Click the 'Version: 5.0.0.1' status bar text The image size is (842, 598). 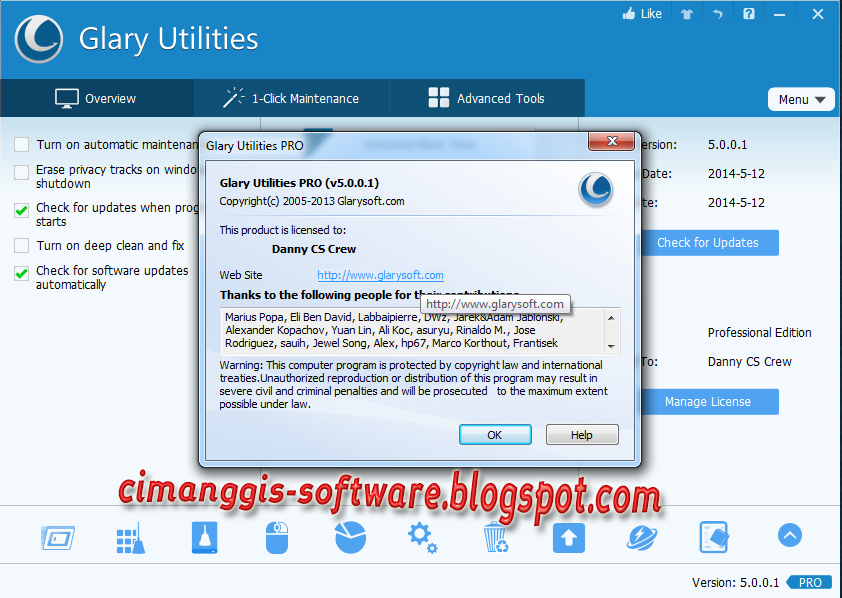(x=735, y=582)
